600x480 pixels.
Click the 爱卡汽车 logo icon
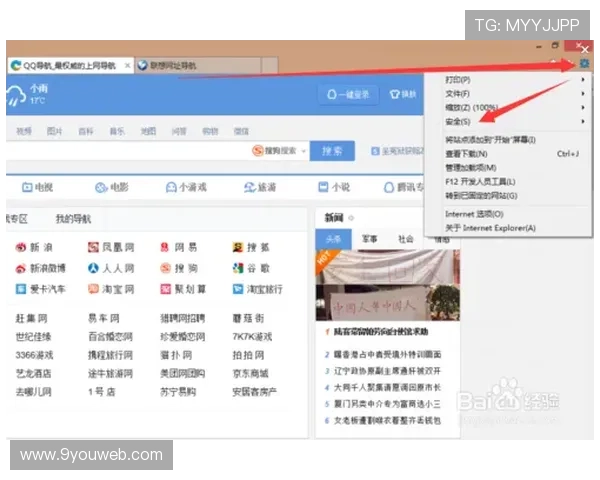point(21,289)
